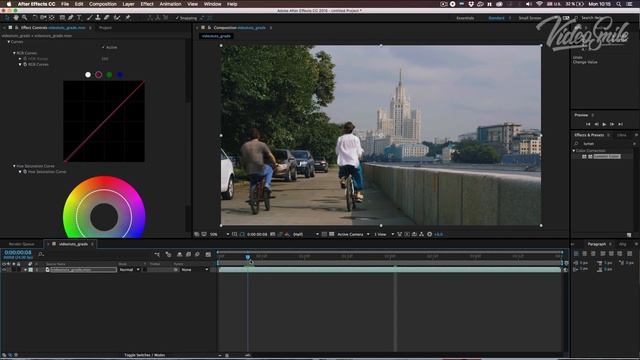Collapse the Hue Saturation Curves section
Viewport: 640px width, 360px height.
[14, 166]
